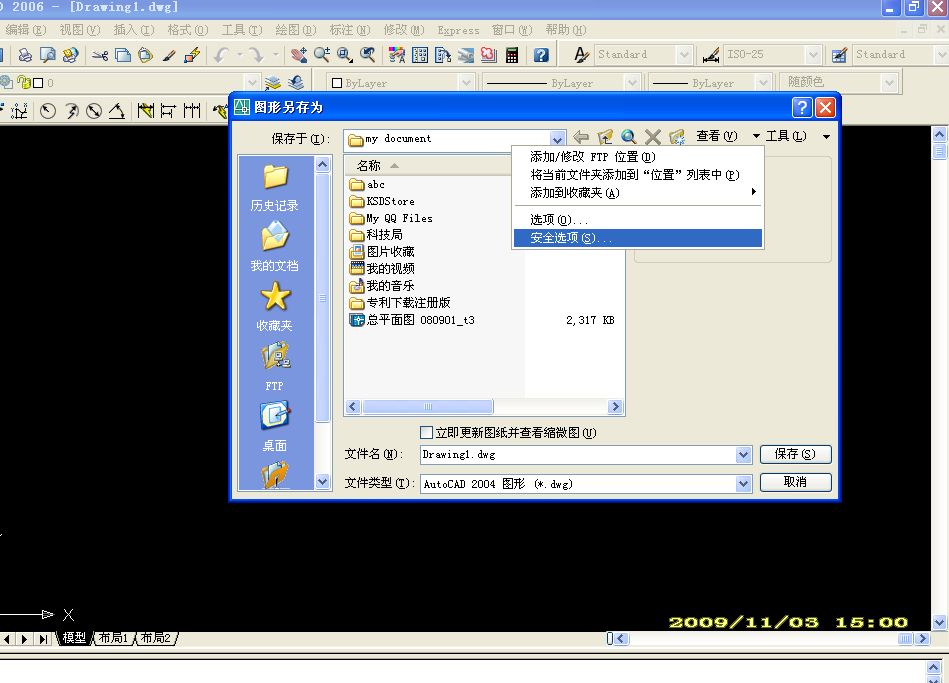Choose 安全选项(S)... menu entry

pyautogui.click(x=637, y=238)
